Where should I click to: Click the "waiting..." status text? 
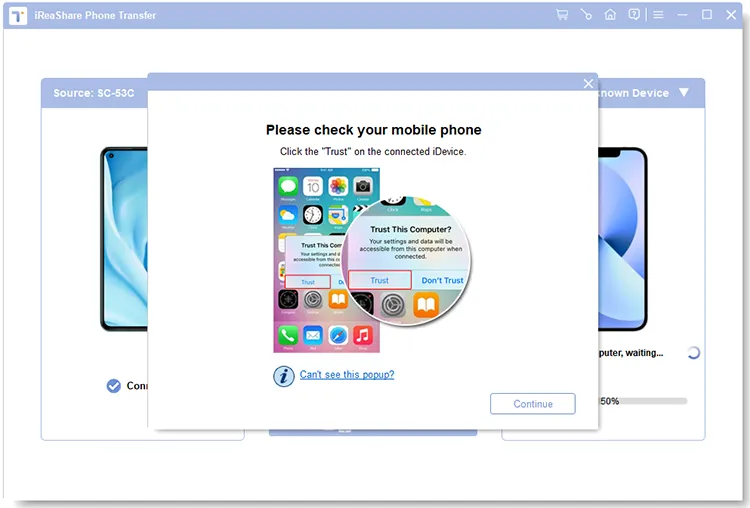click(644, 353)
